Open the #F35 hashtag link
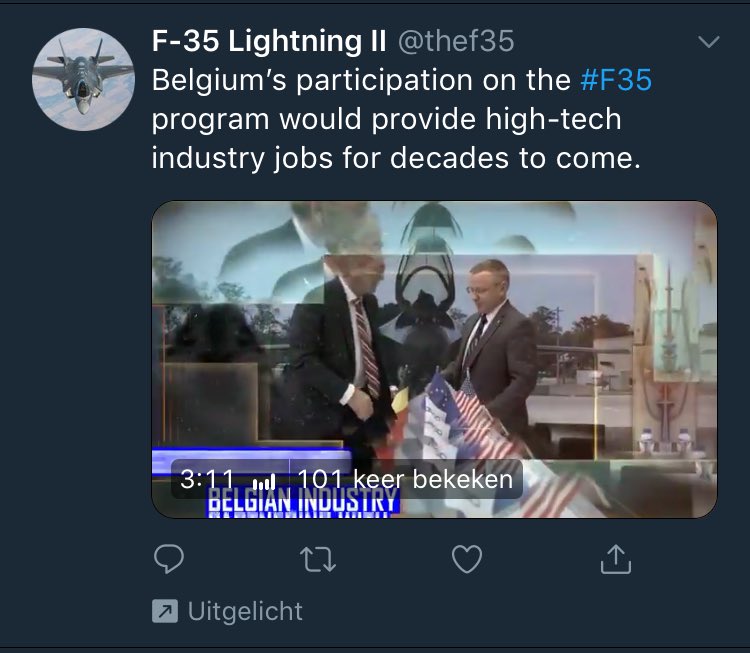Image resolution: width=750 pixels, height=653 pixels. click(x=616, y=80)
